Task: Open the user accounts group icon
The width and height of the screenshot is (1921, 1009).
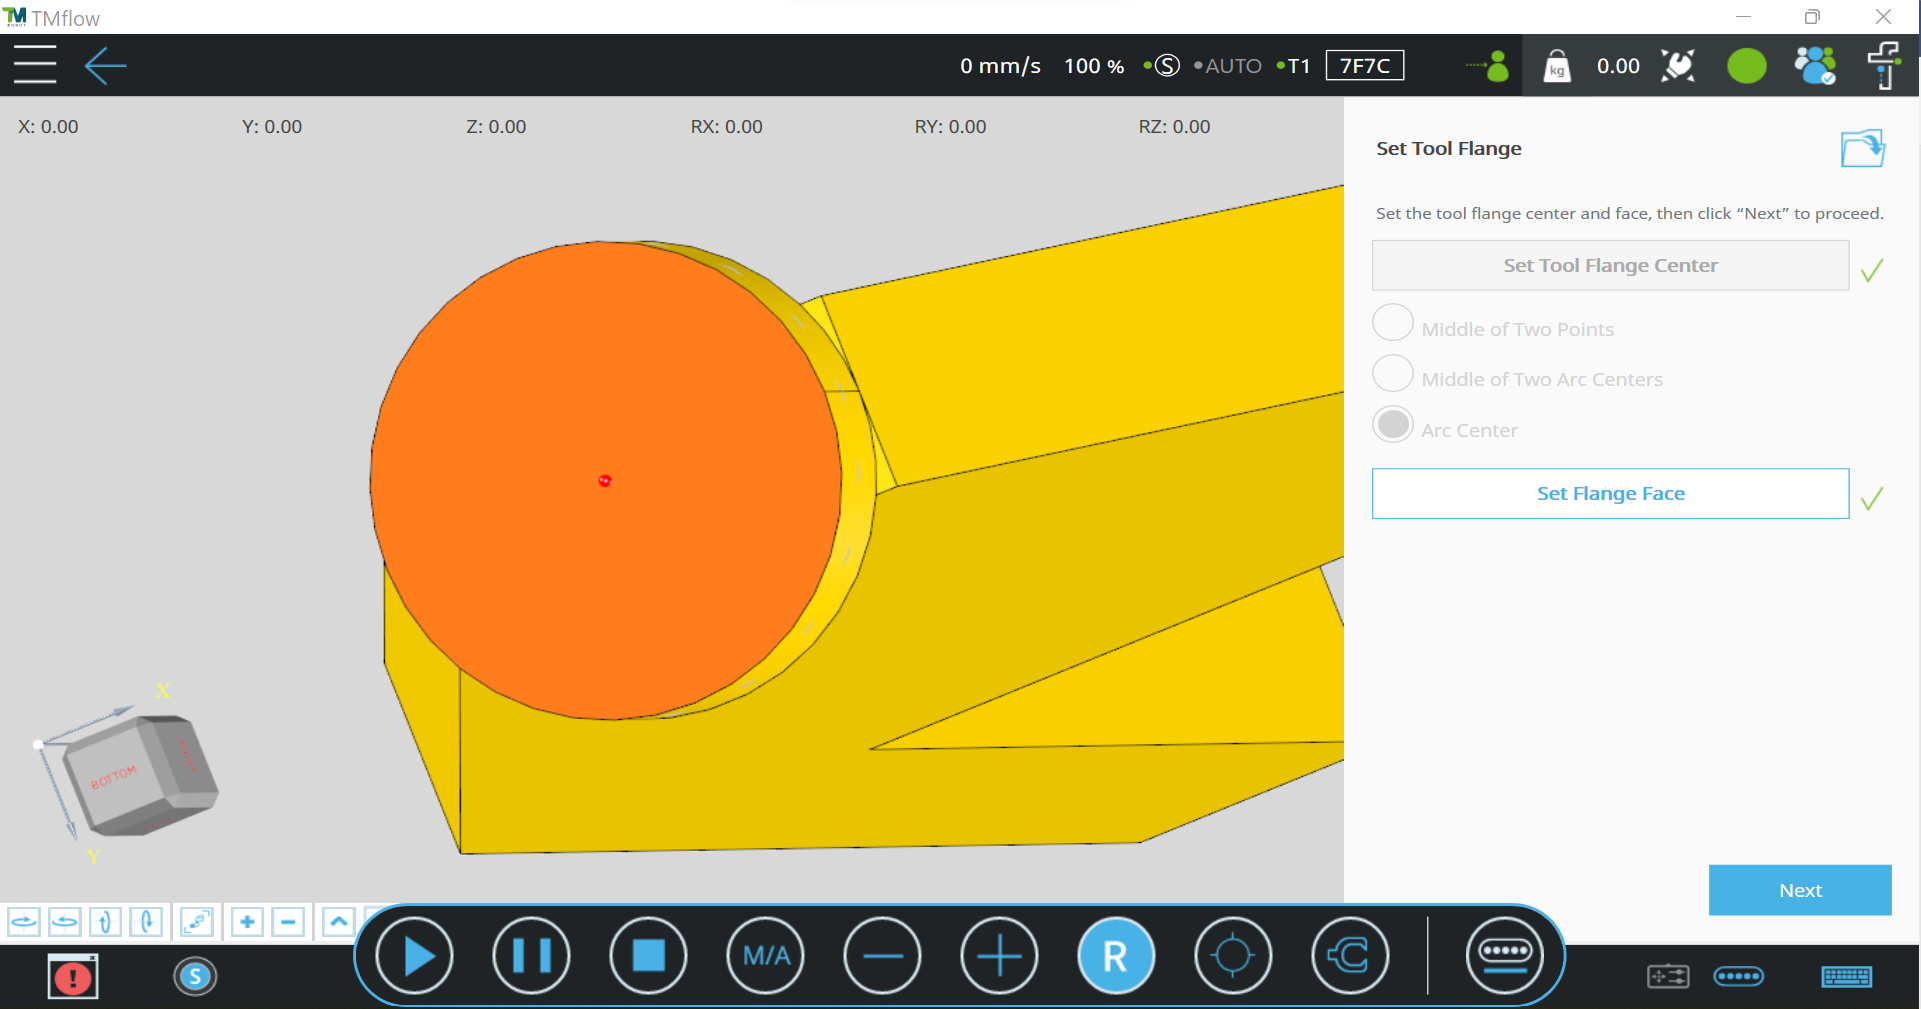Action: pos(1814,66)
